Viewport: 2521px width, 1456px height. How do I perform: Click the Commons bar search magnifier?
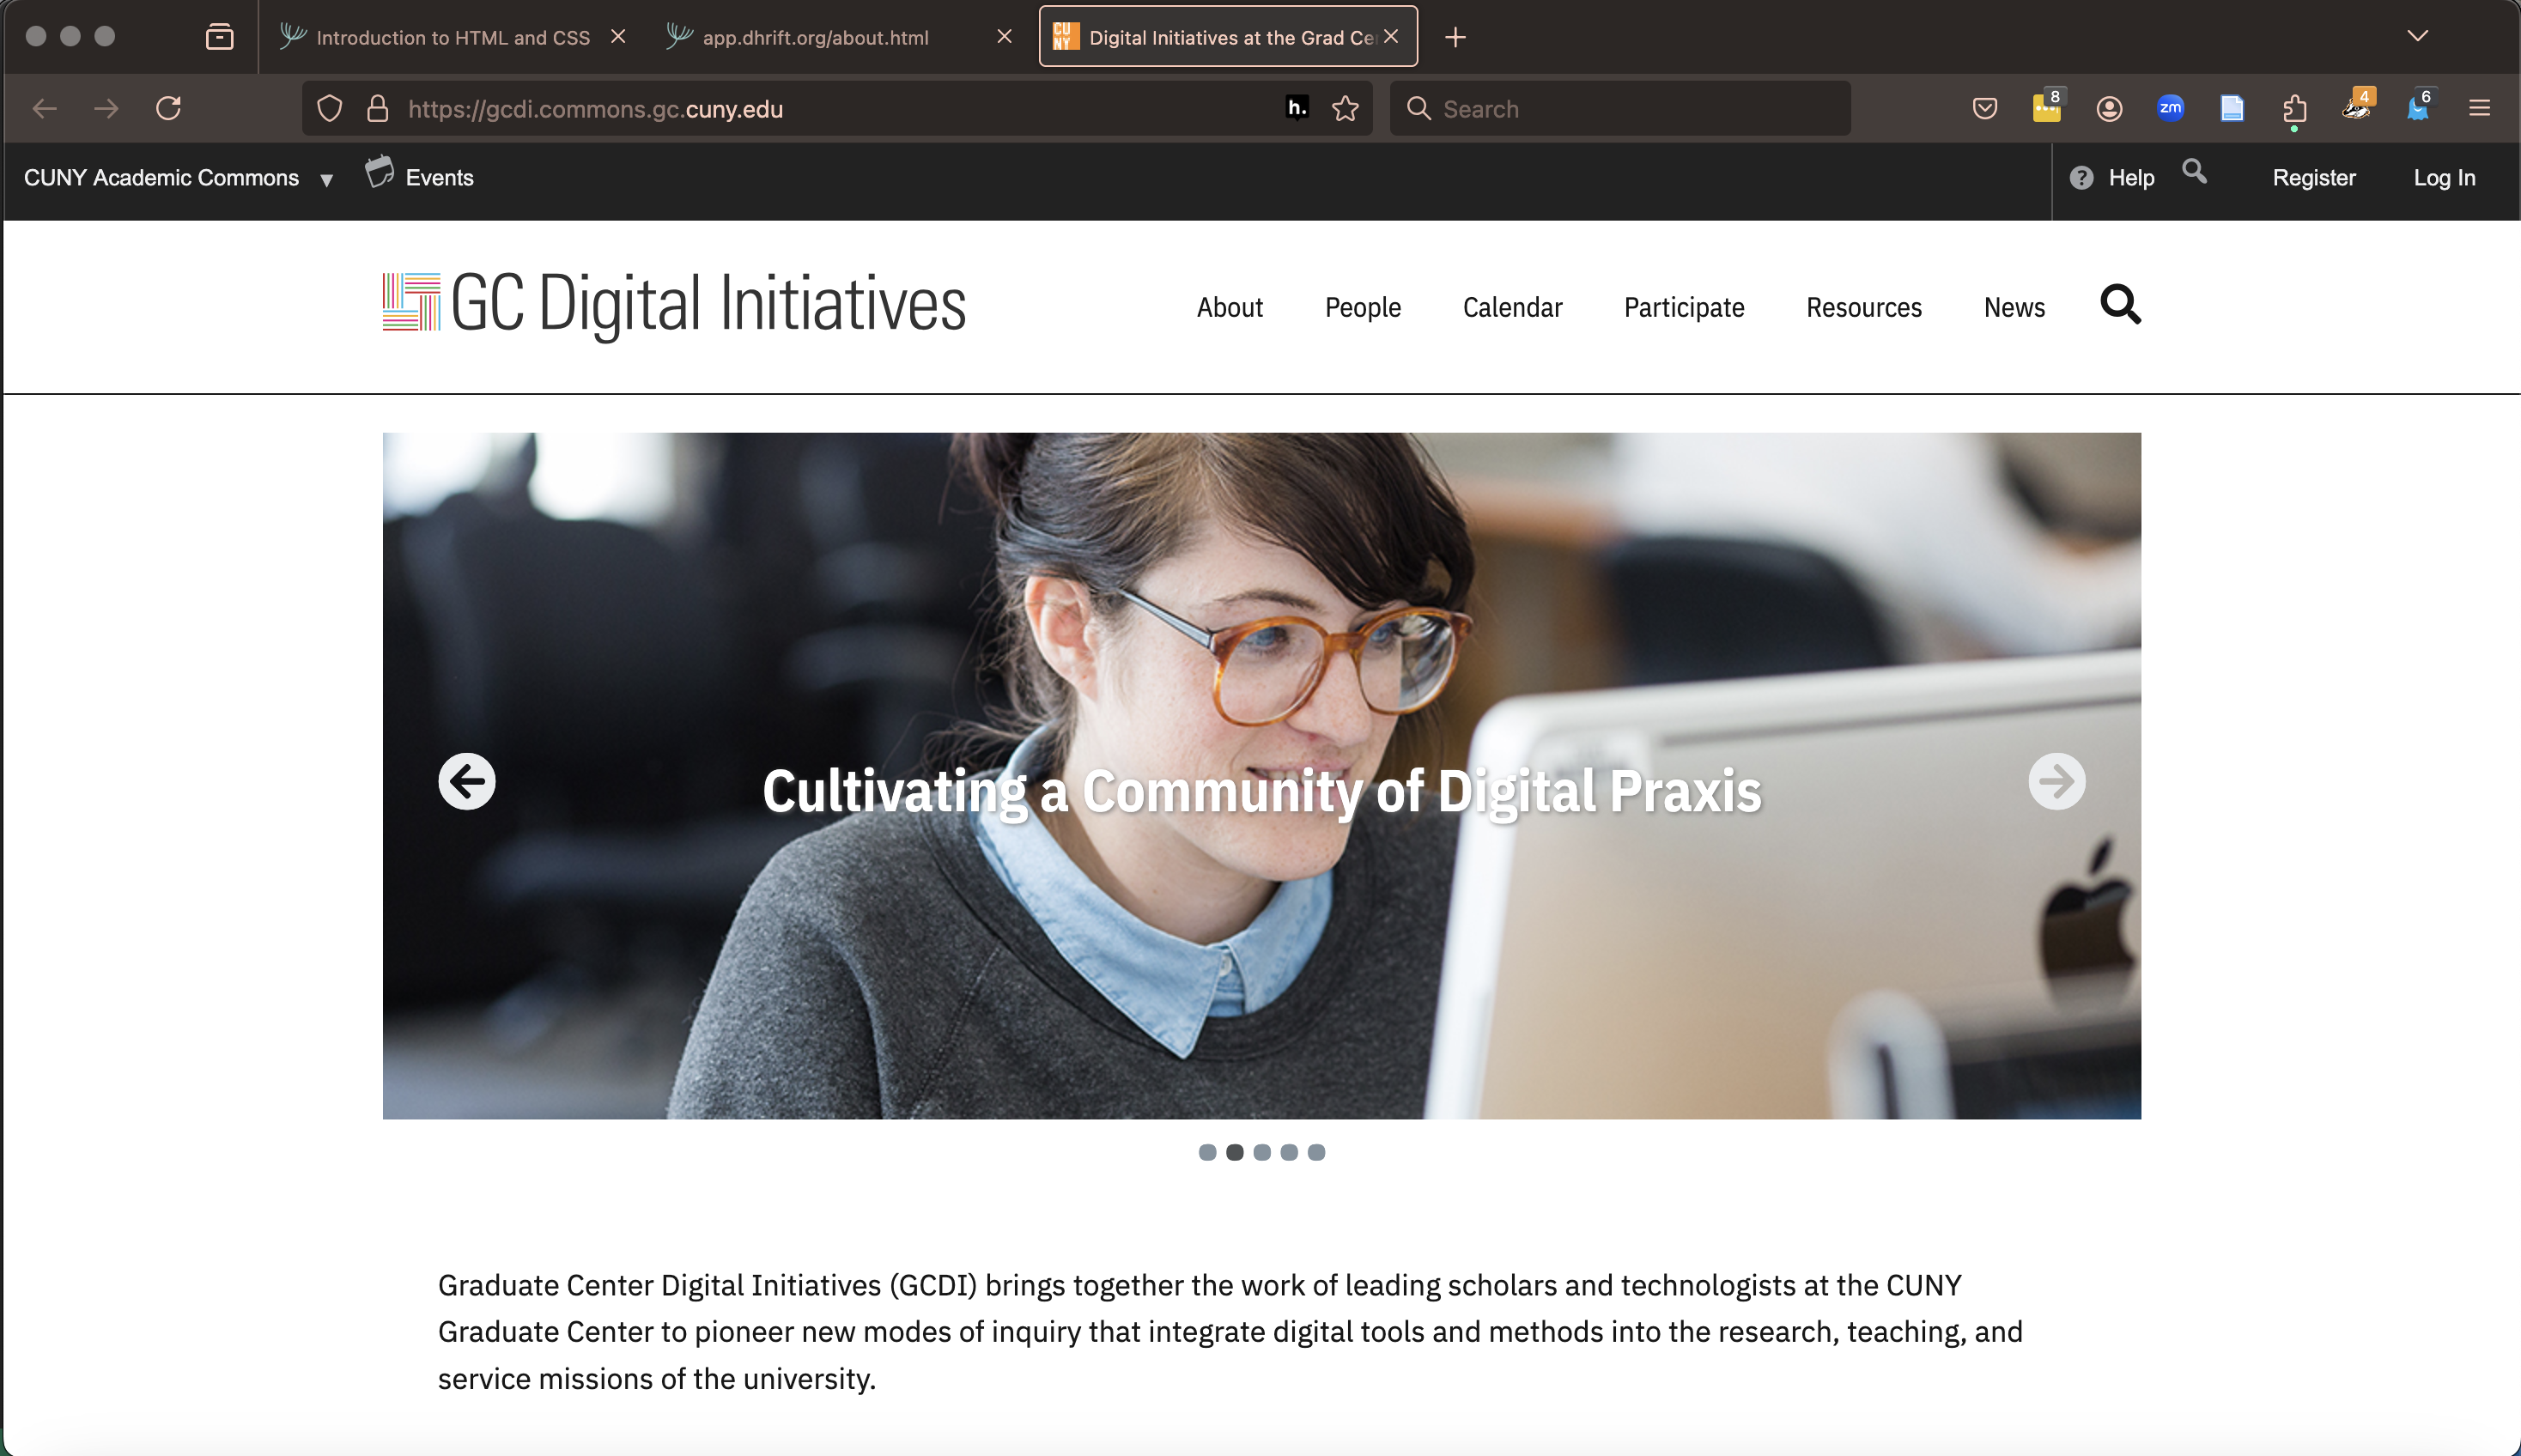(x=2194, y=172)
